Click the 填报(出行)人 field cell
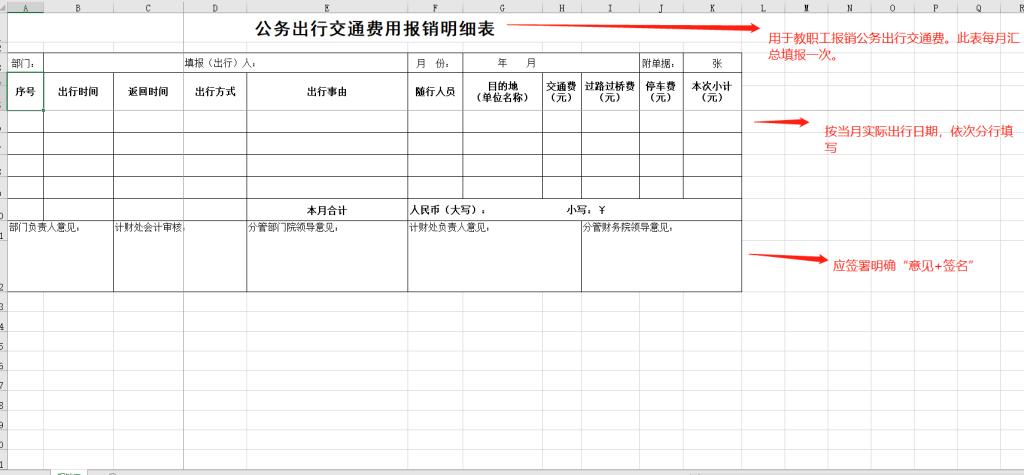Image resolution: width=1024 pixels, height=475 pixels. [294, 63]
